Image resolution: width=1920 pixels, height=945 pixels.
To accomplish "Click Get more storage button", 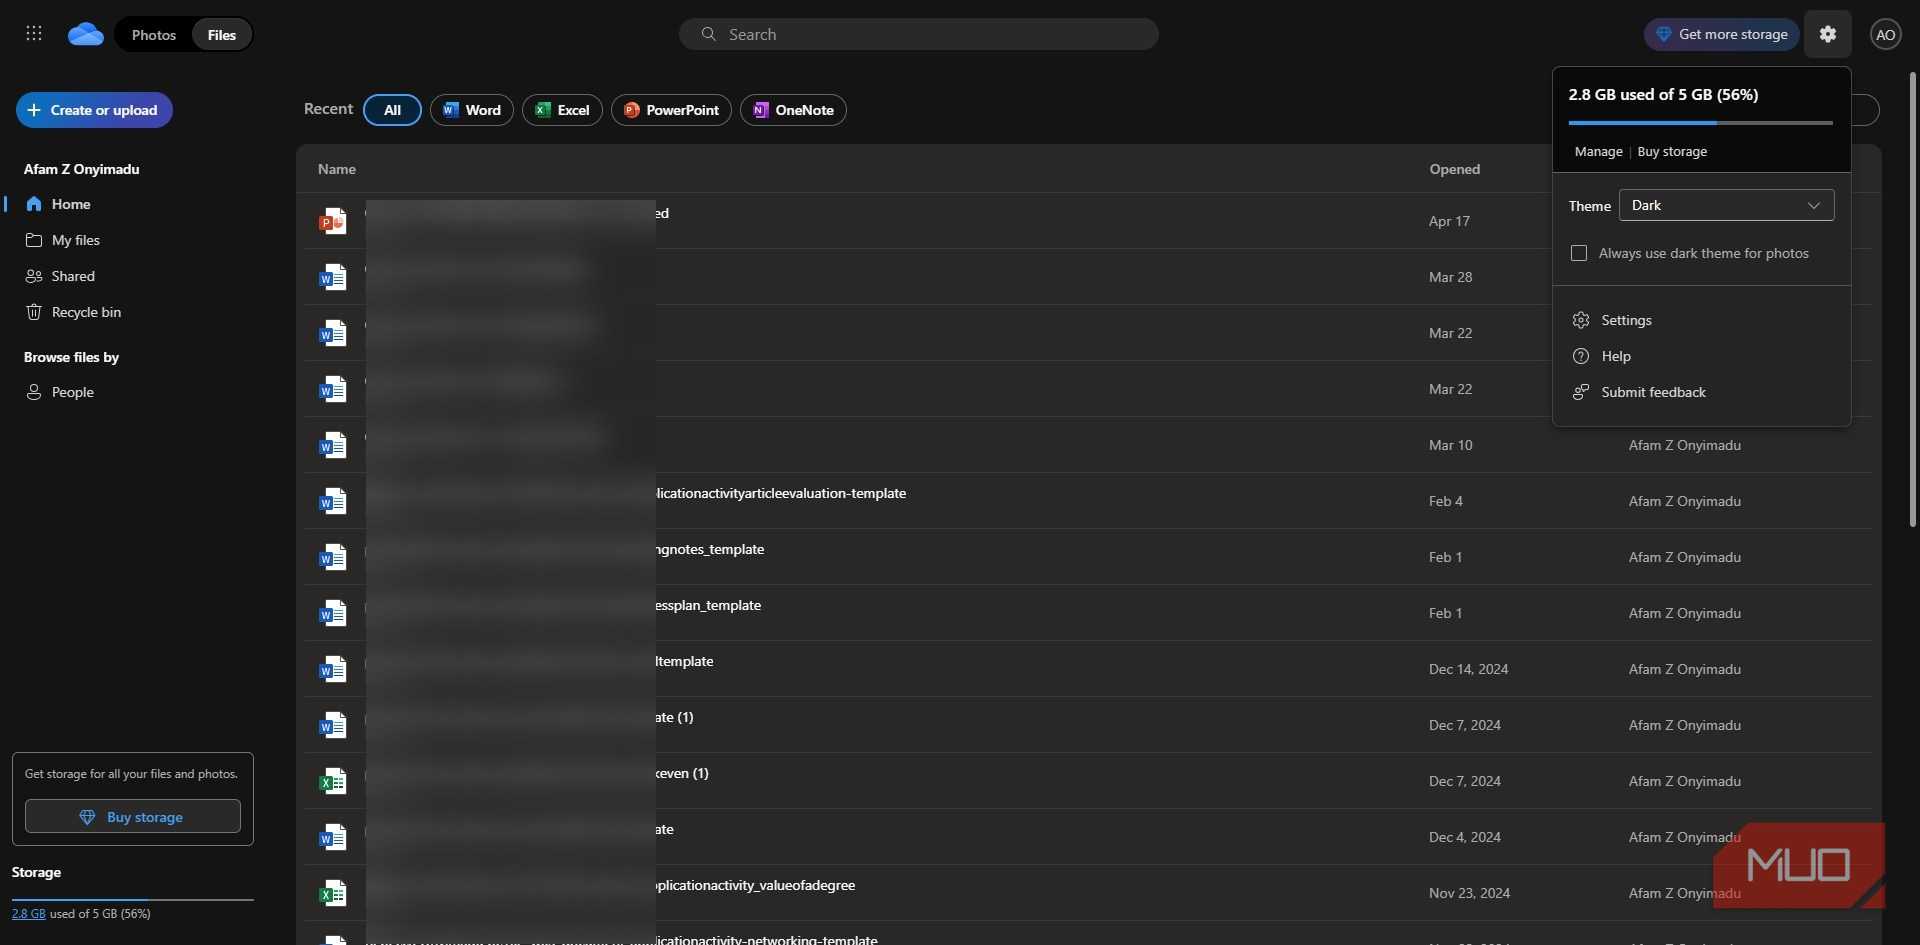I will coord(1721,34).
